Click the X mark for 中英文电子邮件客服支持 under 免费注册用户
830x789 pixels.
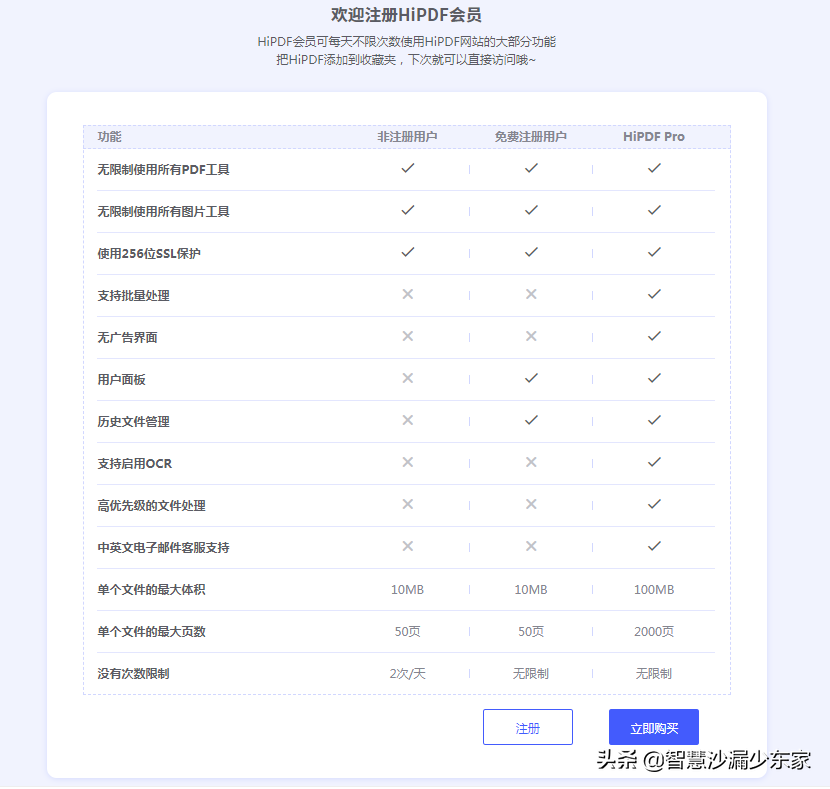[x=531, y=546]
